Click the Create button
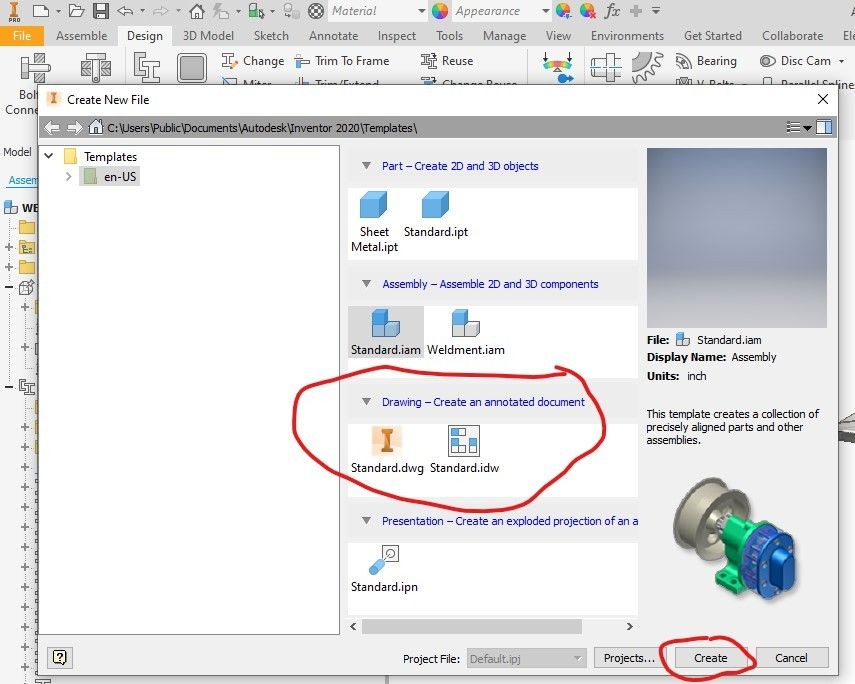Viewport: 855px width, 684px height. (711, 658)
